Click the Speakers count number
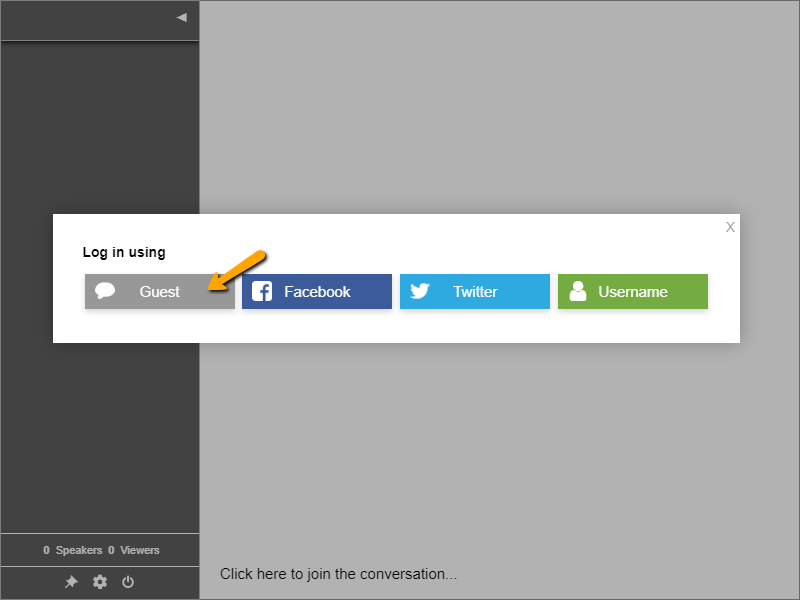The width and height of the screenshot is (800, 600). (46, 550)
